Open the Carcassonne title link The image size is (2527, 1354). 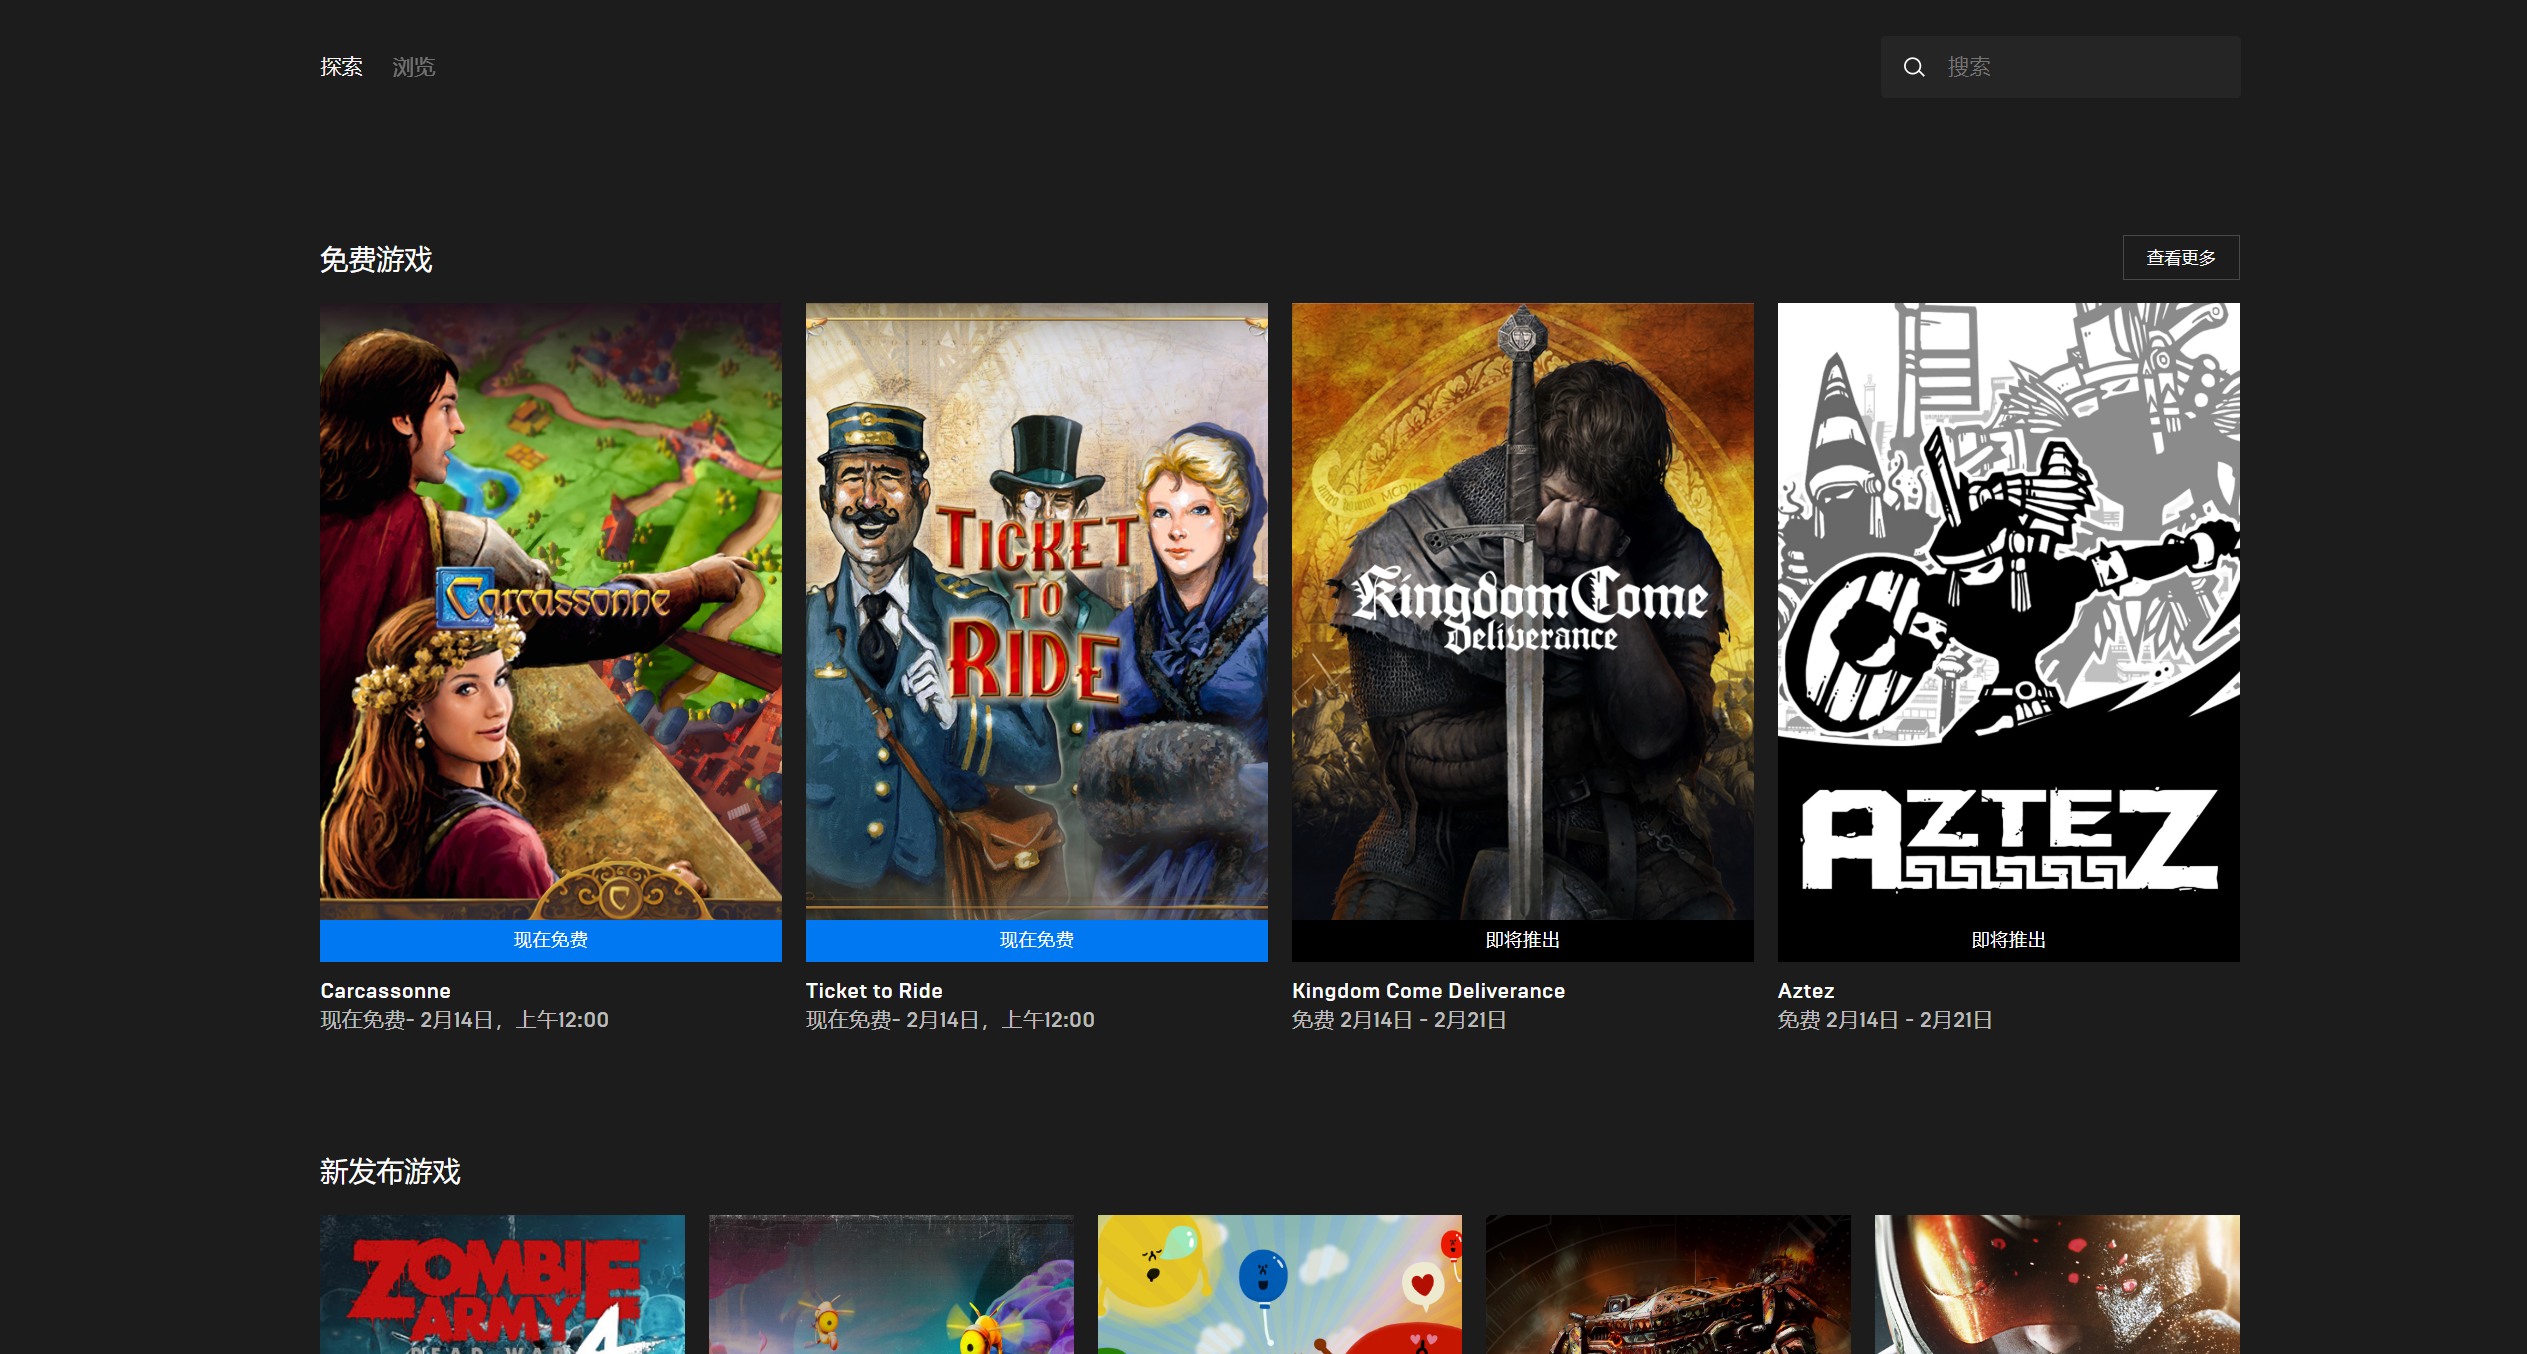(385, 991)
